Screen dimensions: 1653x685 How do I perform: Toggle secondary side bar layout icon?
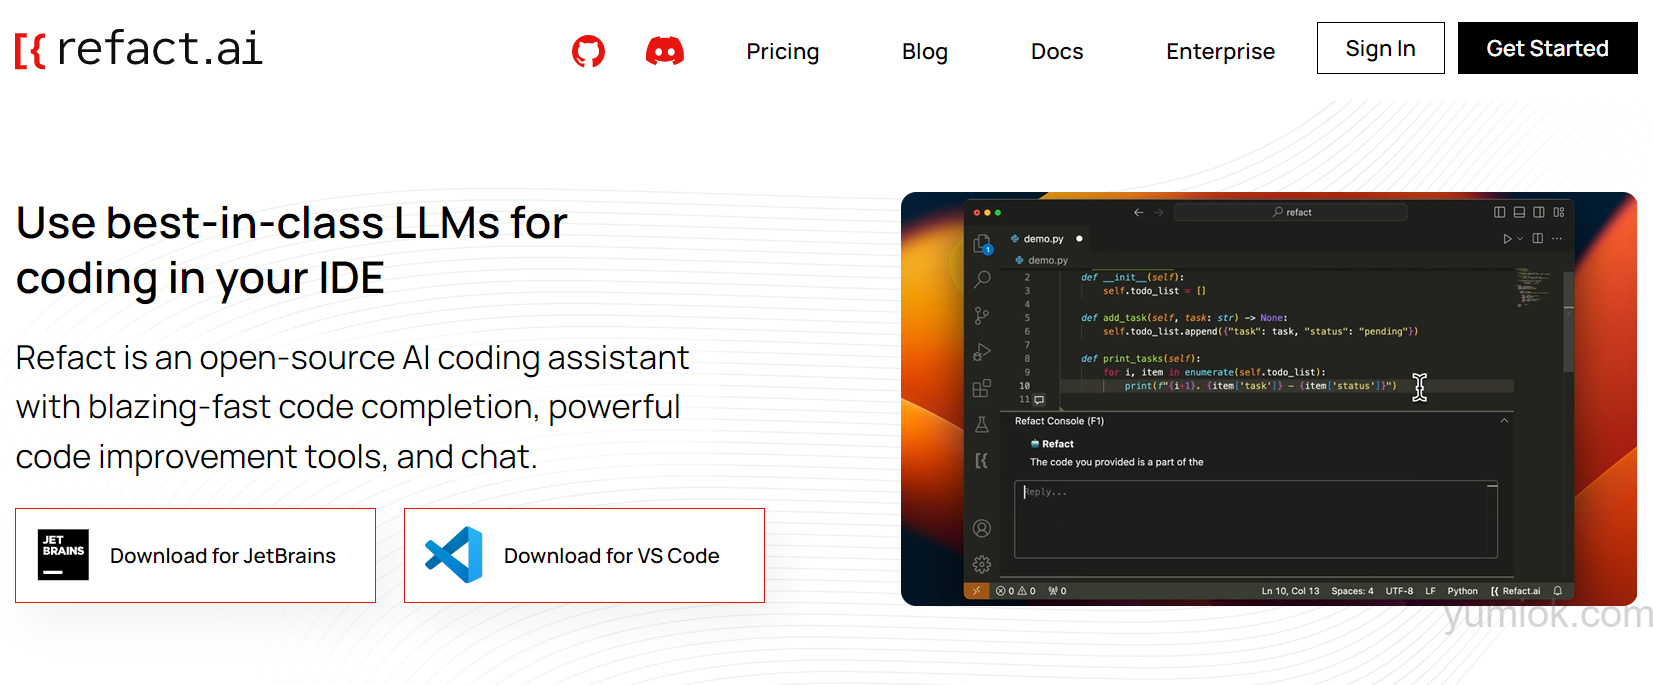(x=1539, y=212)
